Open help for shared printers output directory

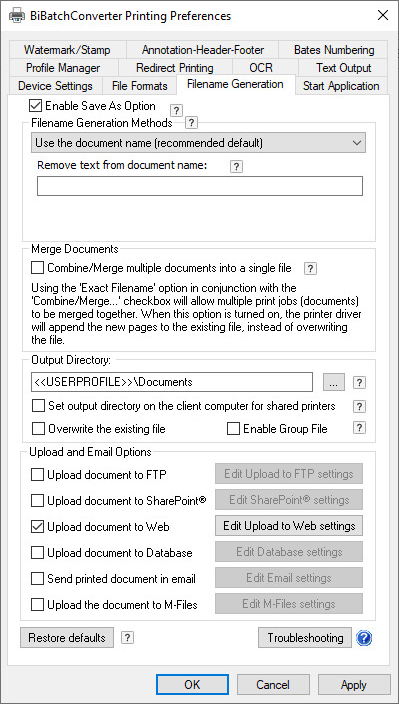pyautogui.click(x=359, y=406)
